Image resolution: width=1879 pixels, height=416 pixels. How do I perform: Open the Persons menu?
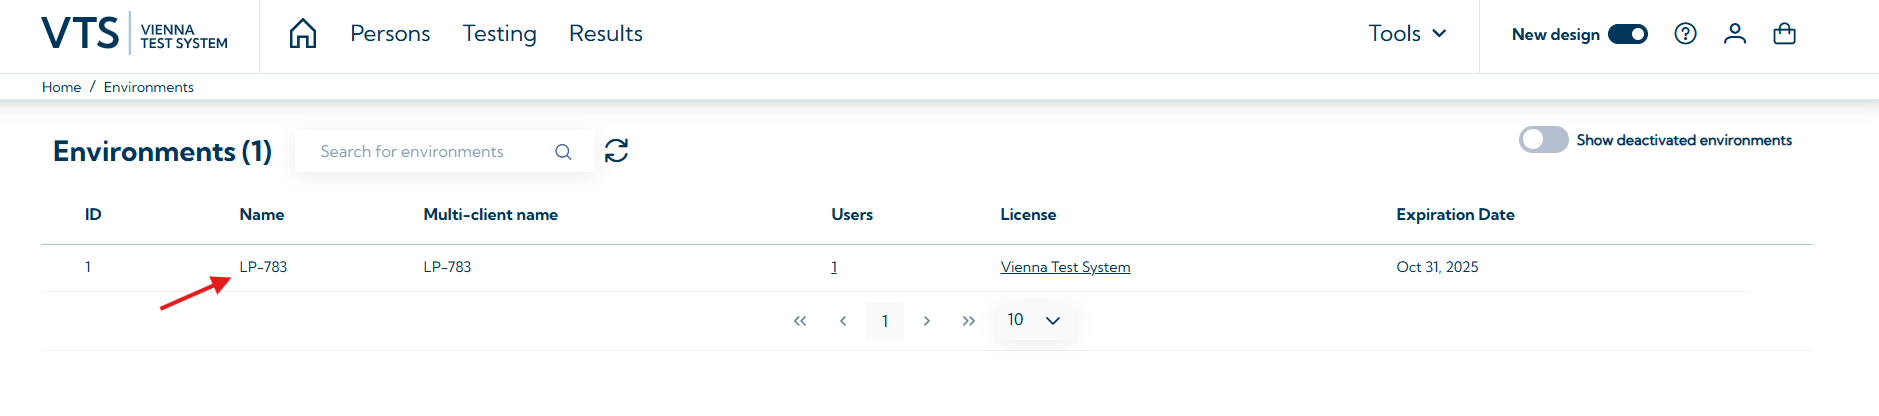(390, 34)
